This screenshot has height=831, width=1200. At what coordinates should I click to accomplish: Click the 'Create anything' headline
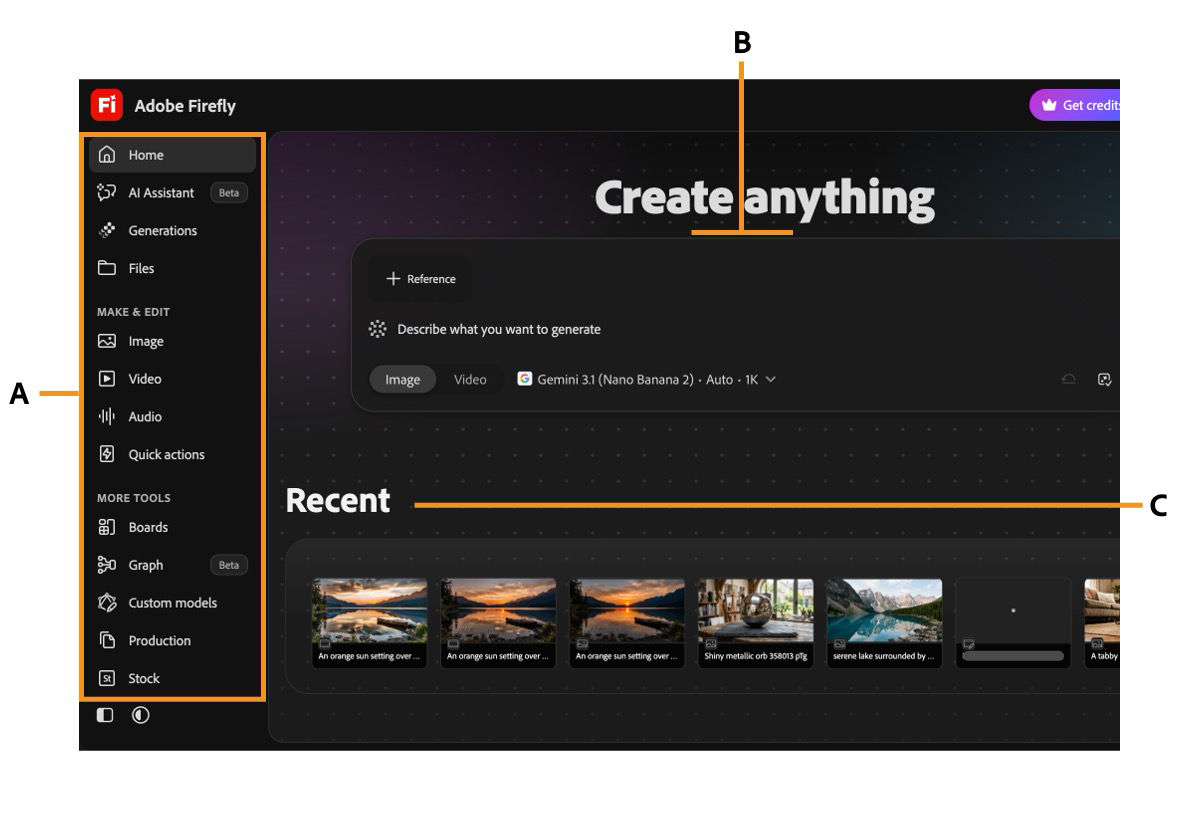[x=764, y=198]
